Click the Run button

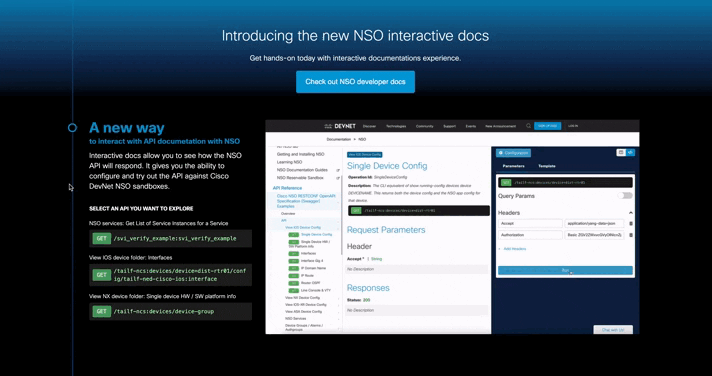click(565, 270)
